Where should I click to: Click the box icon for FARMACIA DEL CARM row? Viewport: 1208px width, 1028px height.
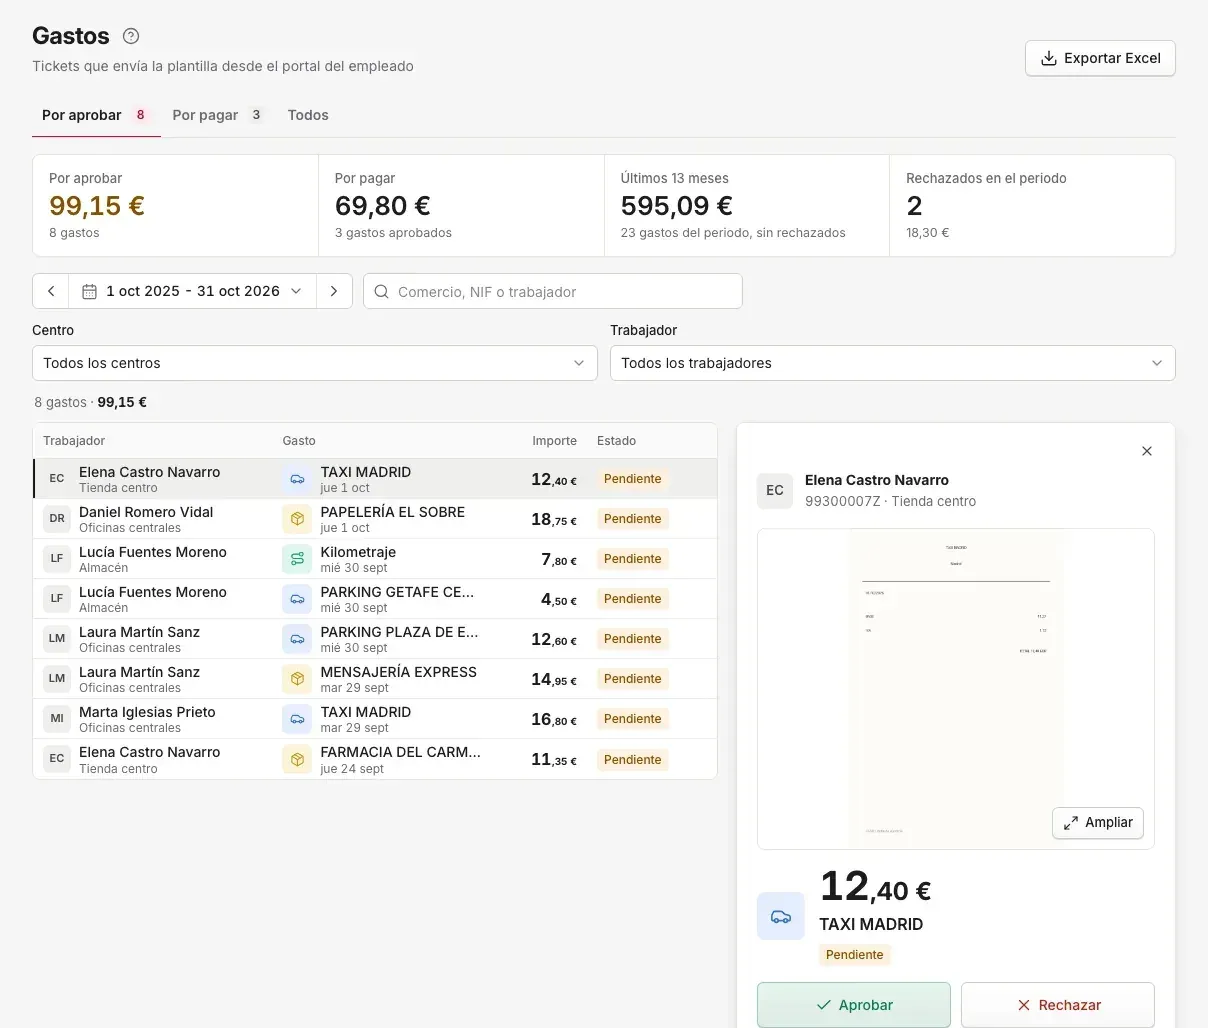pyautogui.click(x=297, y=760)
